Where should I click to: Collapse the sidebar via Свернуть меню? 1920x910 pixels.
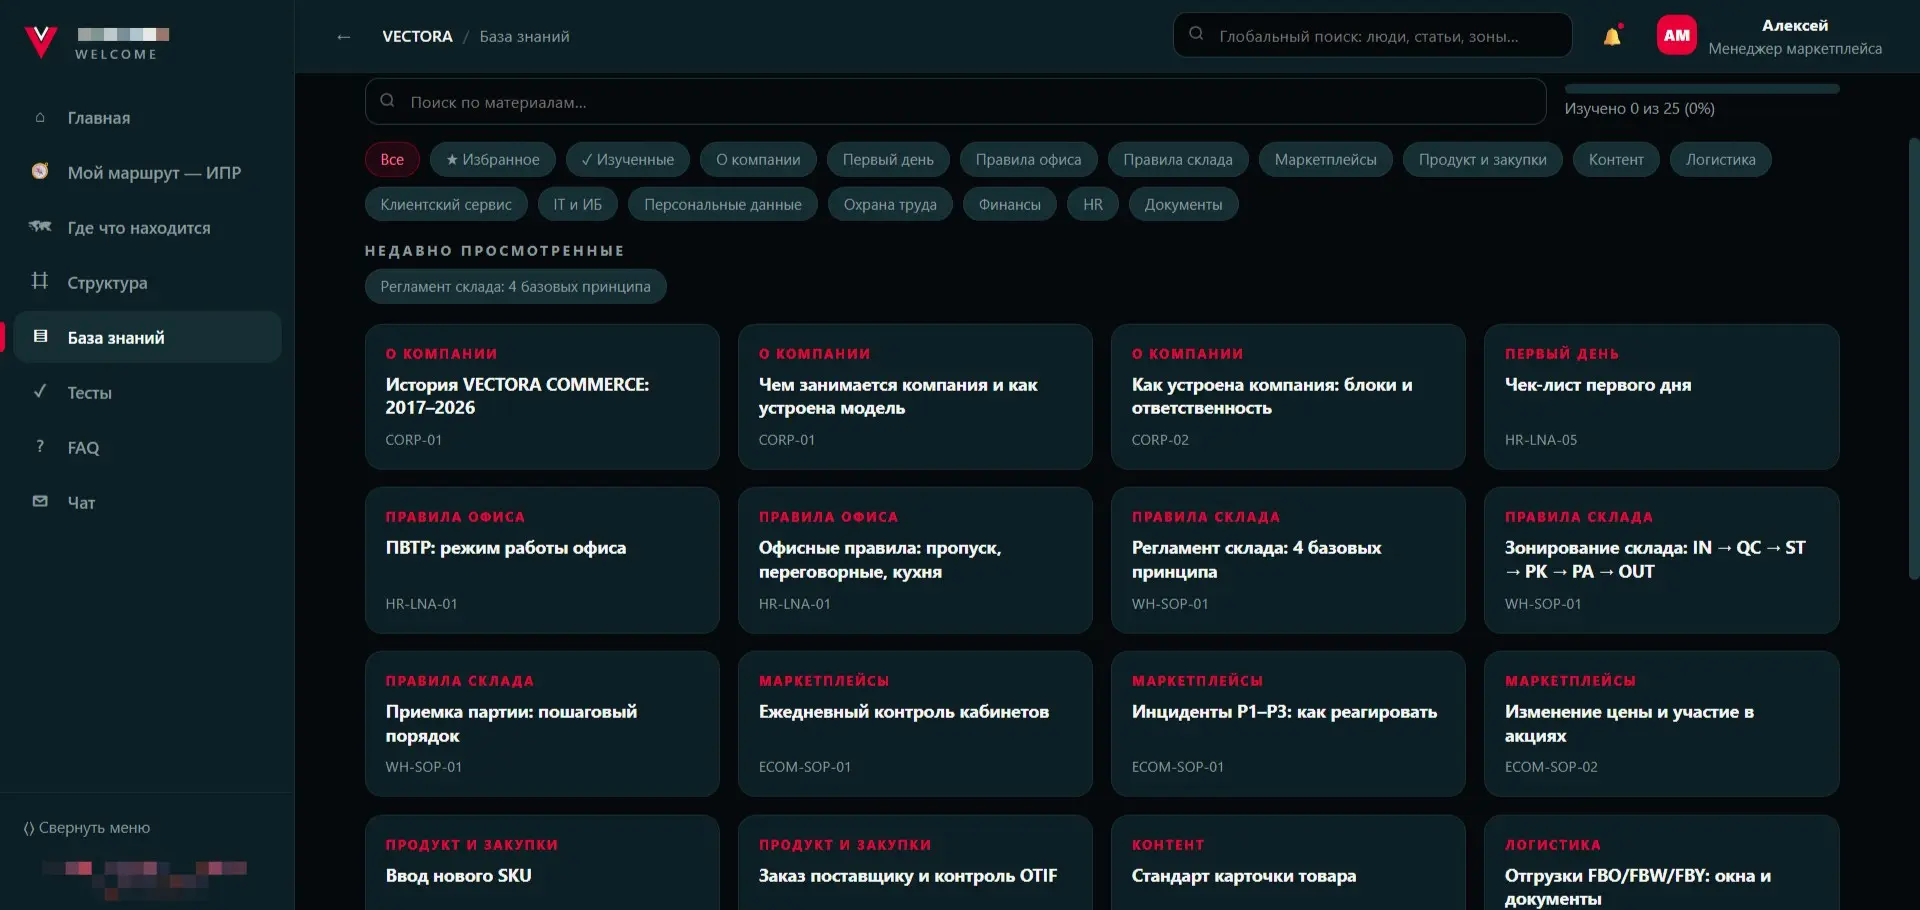point(87,828)
